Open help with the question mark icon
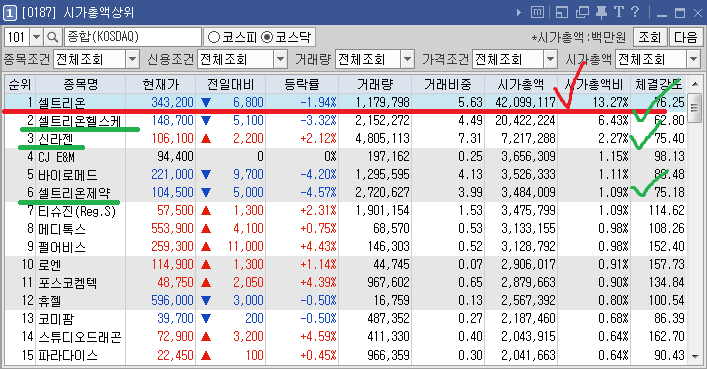The image size is (707, 369). point(635,12)
